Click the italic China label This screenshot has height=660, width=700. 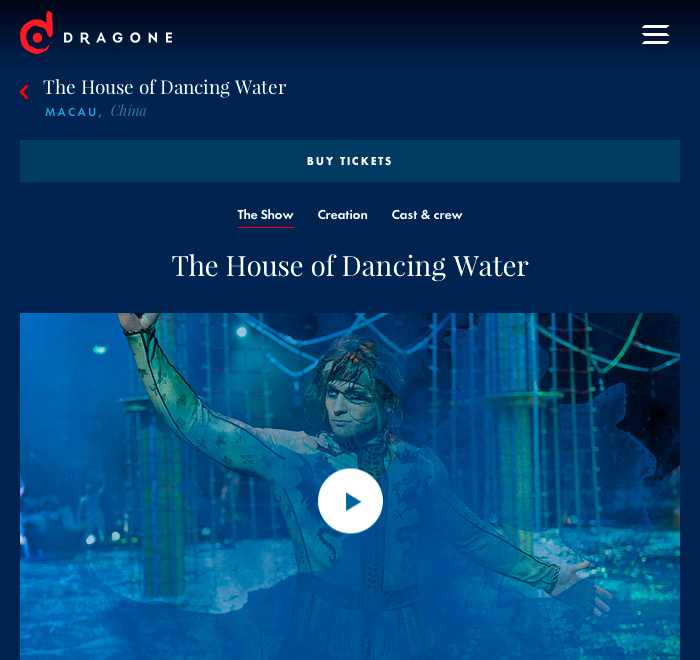[129, 111]
